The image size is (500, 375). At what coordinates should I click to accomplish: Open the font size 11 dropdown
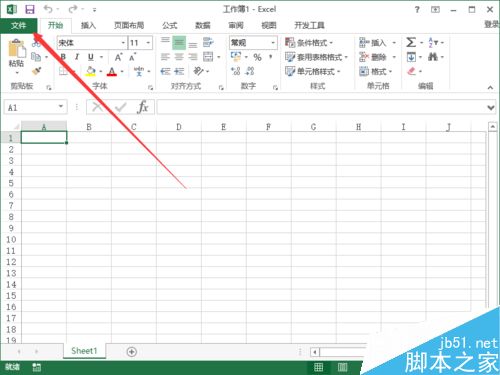click(x=148, y=43)
